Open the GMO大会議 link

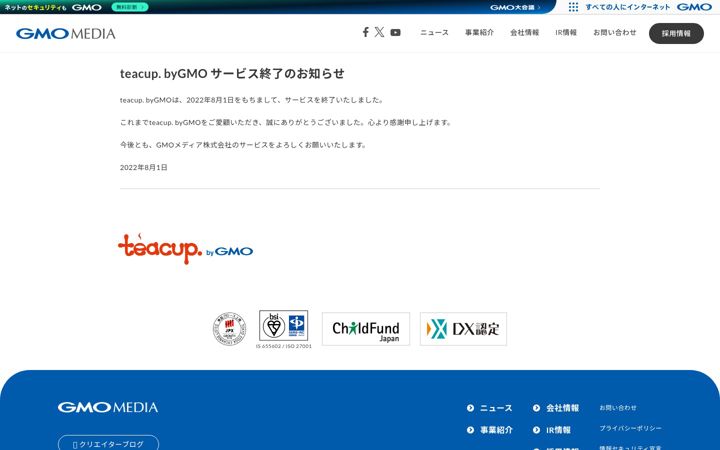(515, 7)
